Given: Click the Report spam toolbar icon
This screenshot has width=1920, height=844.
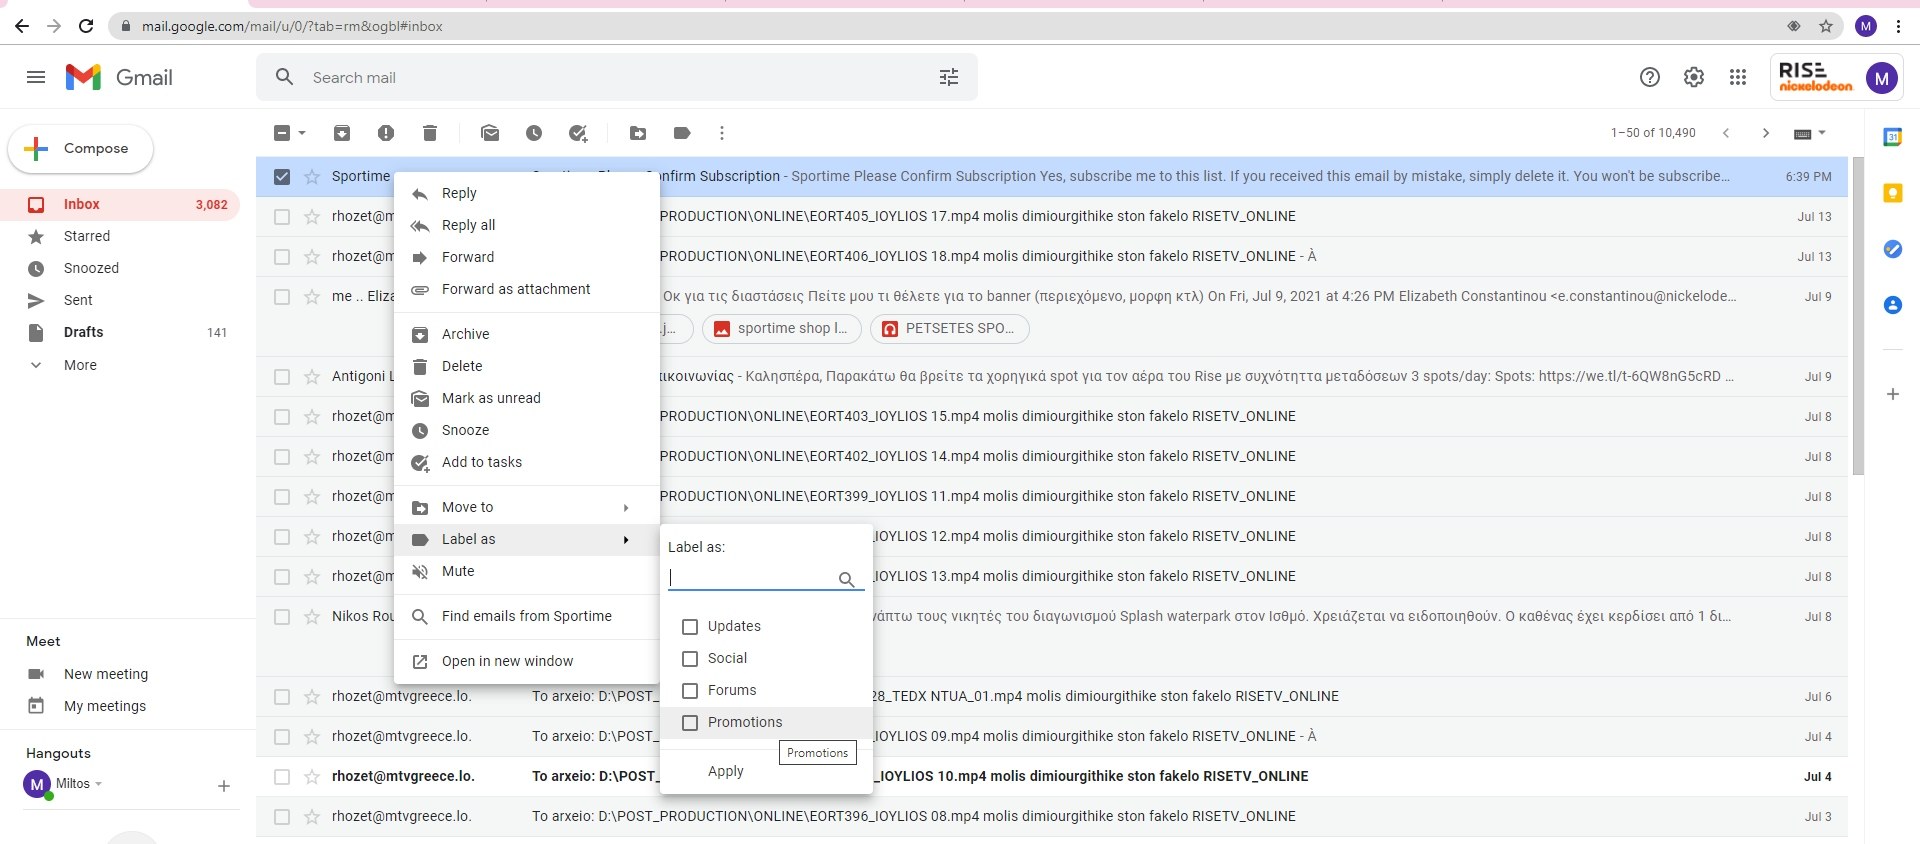Looking at the screenshot, I should pos(386,133).
